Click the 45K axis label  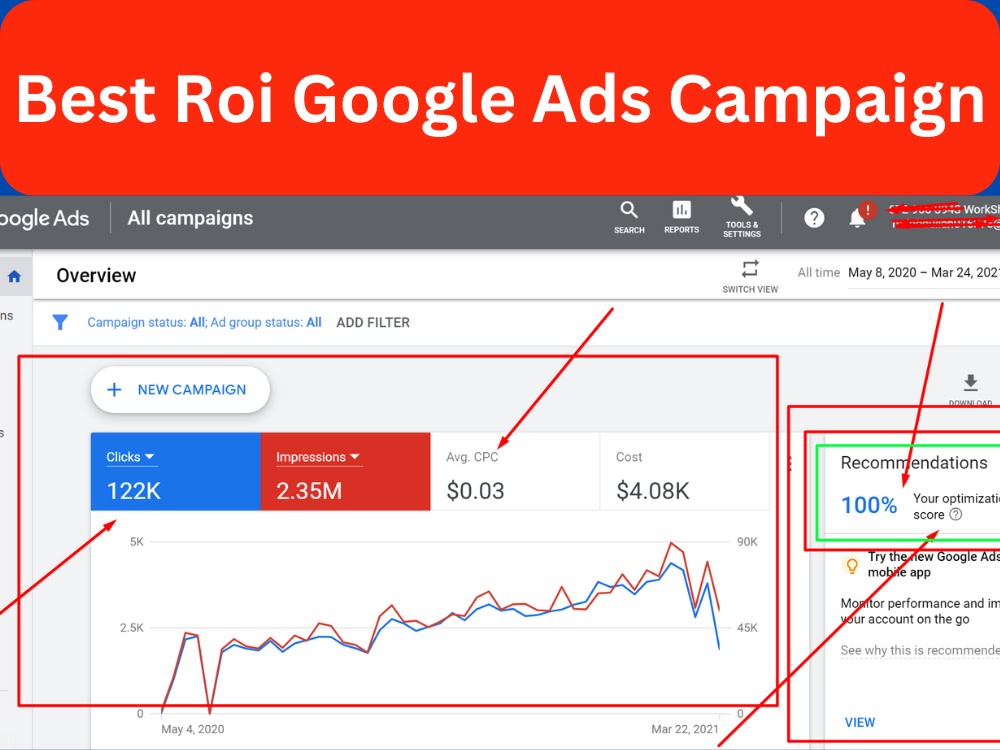click(747, 628)
